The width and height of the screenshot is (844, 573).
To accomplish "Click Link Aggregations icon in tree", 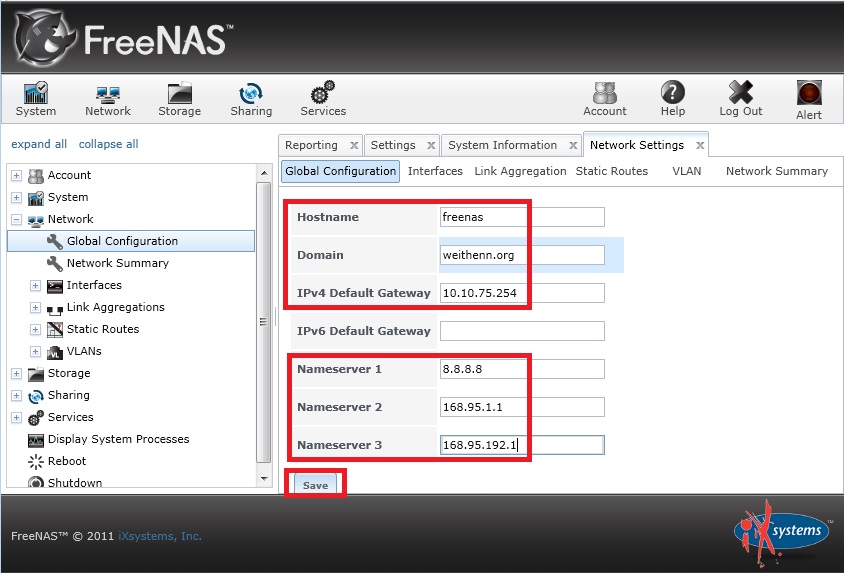I will click(x=54, y=309).
